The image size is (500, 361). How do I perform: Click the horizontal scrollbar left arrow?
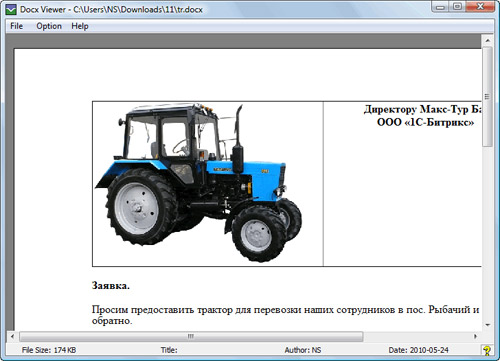click(12, 336)
